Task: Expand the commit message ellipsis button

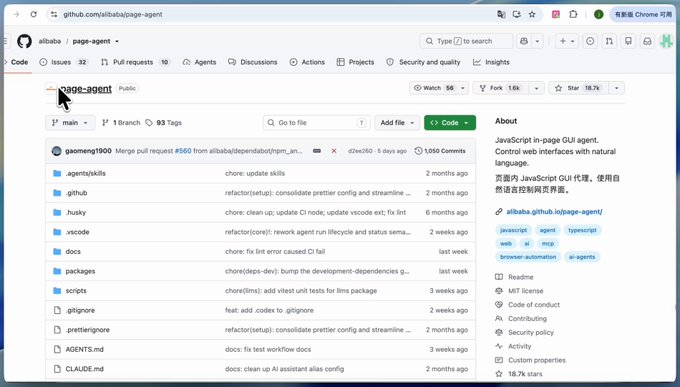Action: (x=317, y=151)
